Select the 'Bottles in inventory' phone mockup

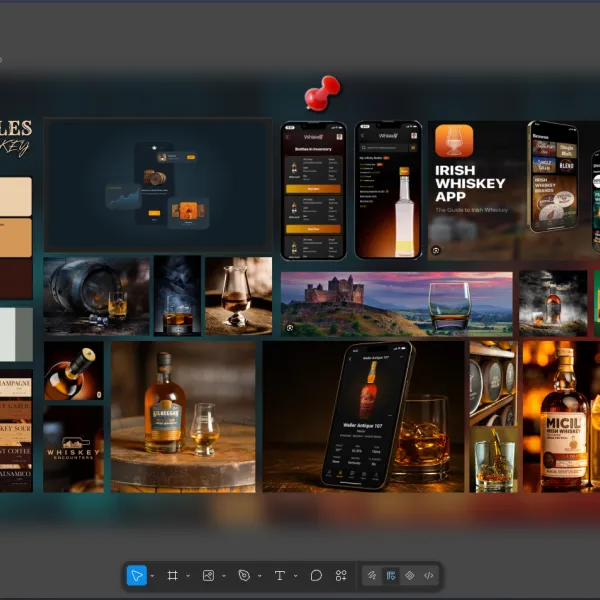tap(313, 191)
